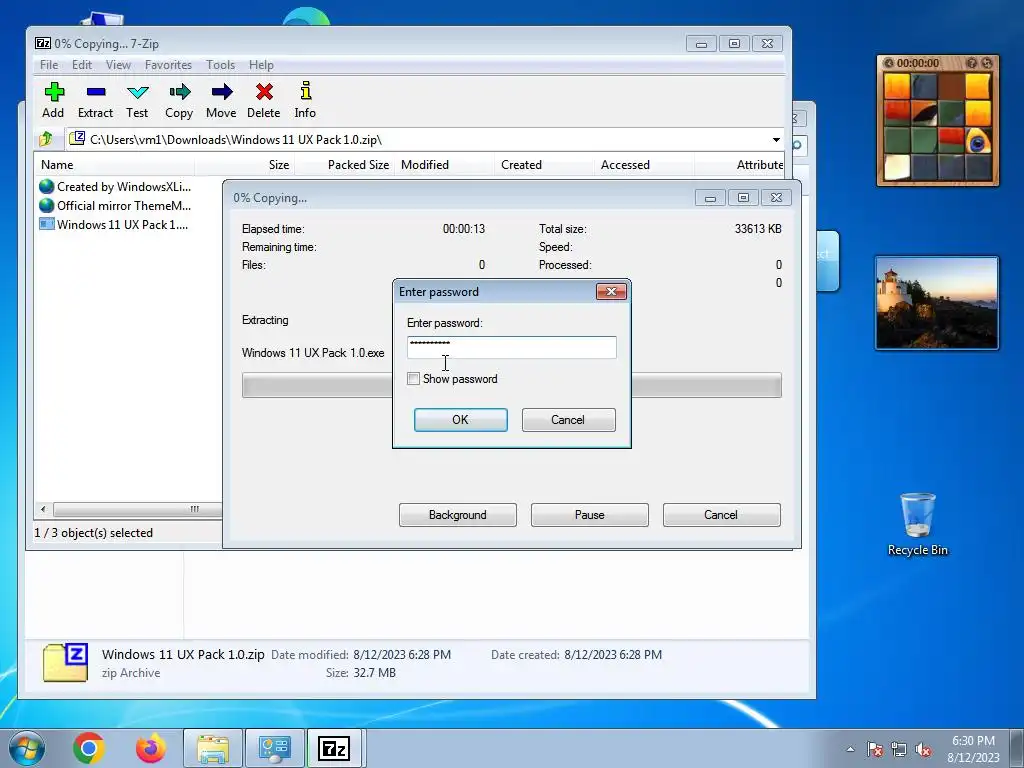Click Cancel in Enter password dialog
The image size is (1024, 768).
point(568,420)
